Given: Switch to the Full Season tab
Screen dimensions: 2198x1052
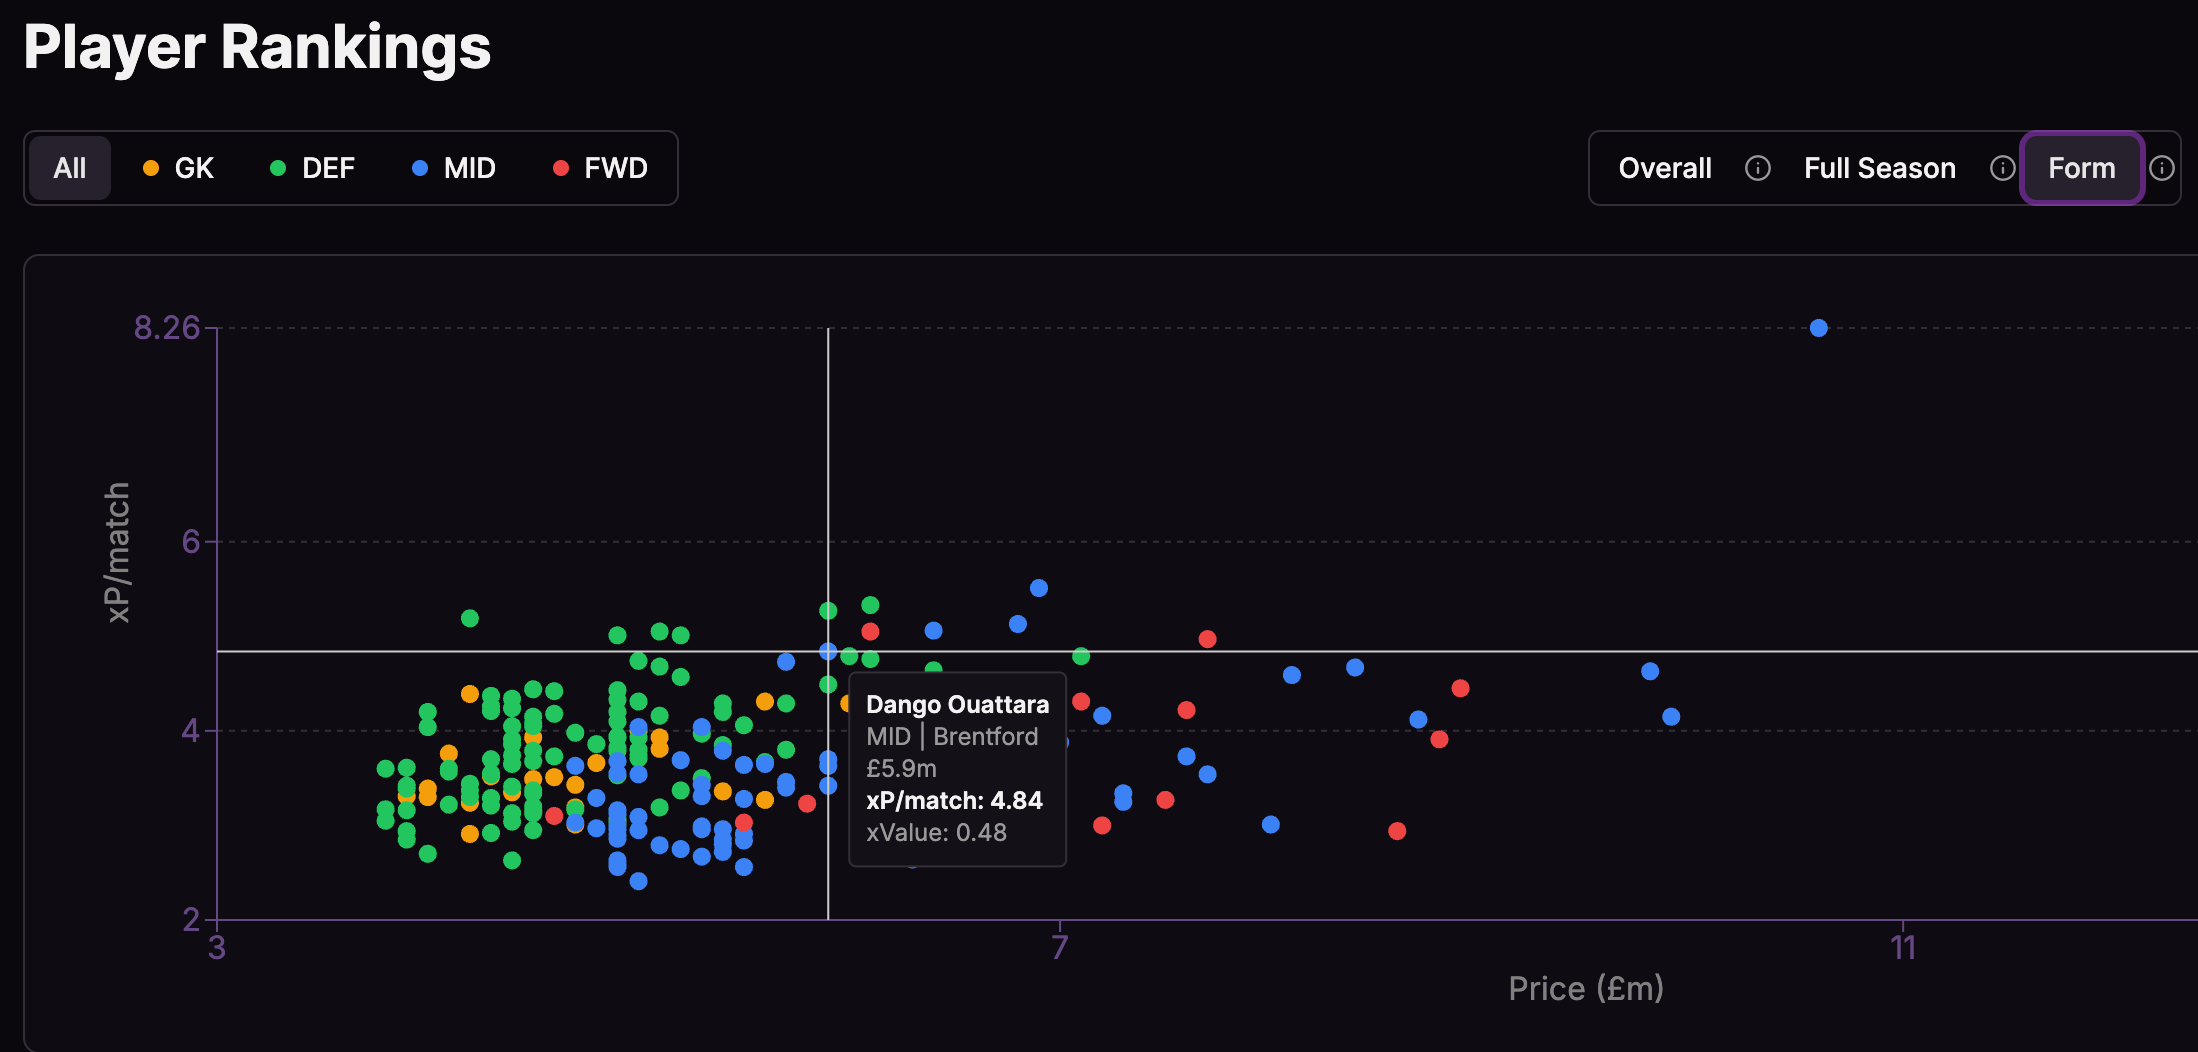Looking at the screenshot, I should click(1880, 168).
